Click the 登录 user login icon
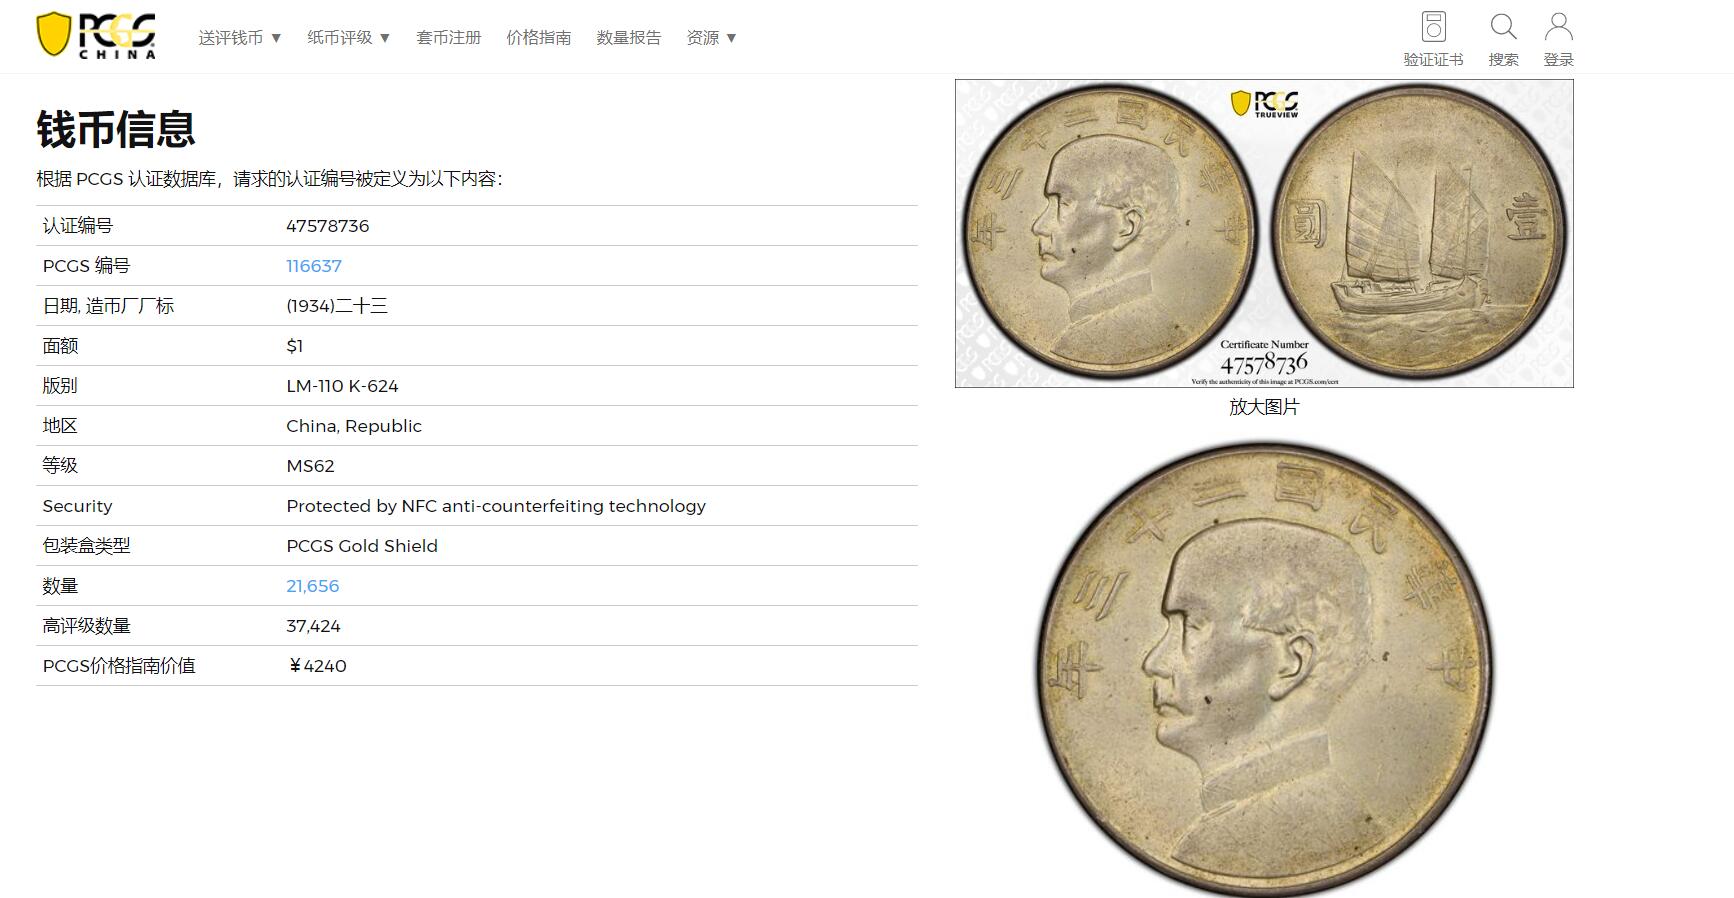 pos(1558,27)
